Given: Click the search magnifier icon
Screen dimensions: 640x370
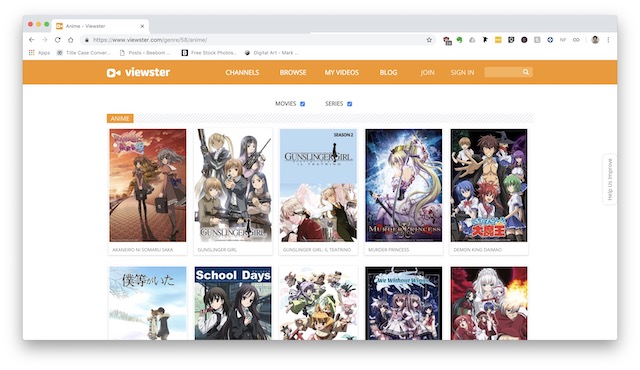Looking at the screenshot, I should [526, 72].
